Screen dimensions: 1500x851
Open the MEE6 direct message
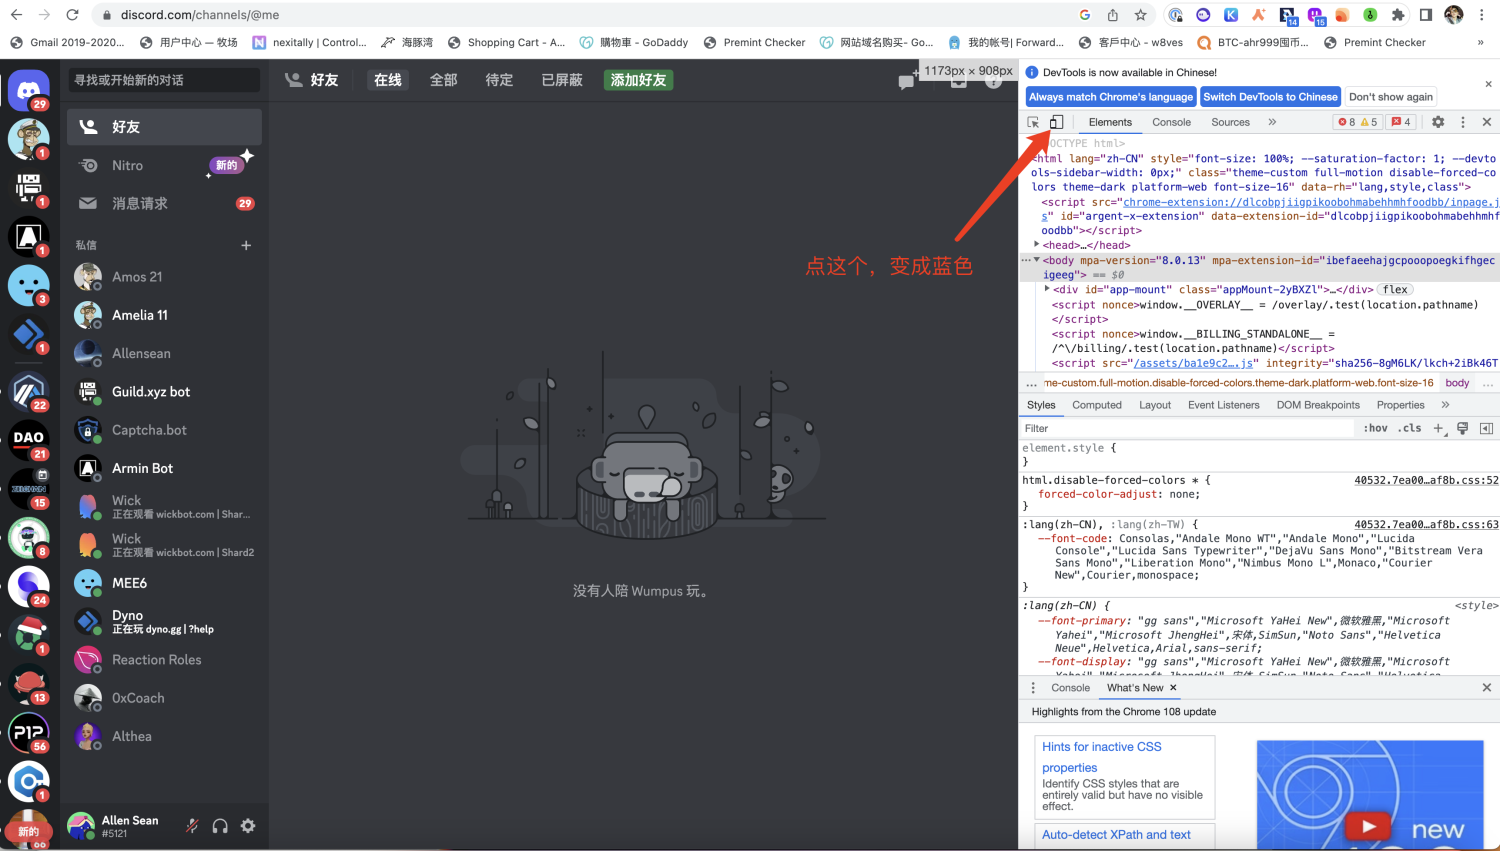coord(164,583)
